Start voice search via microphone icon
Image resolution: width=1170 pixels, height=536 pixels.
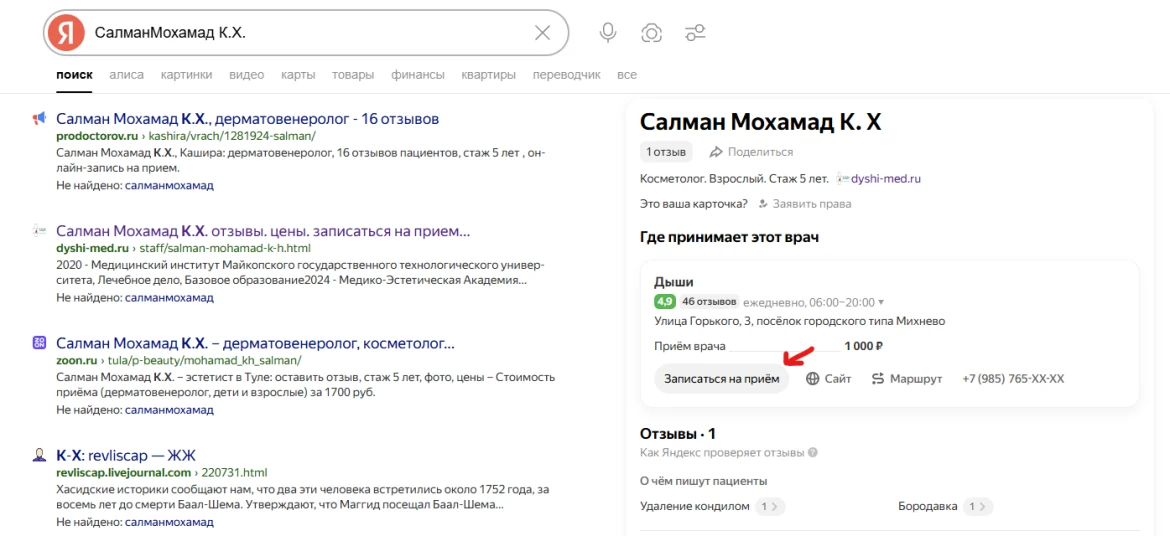608,33
